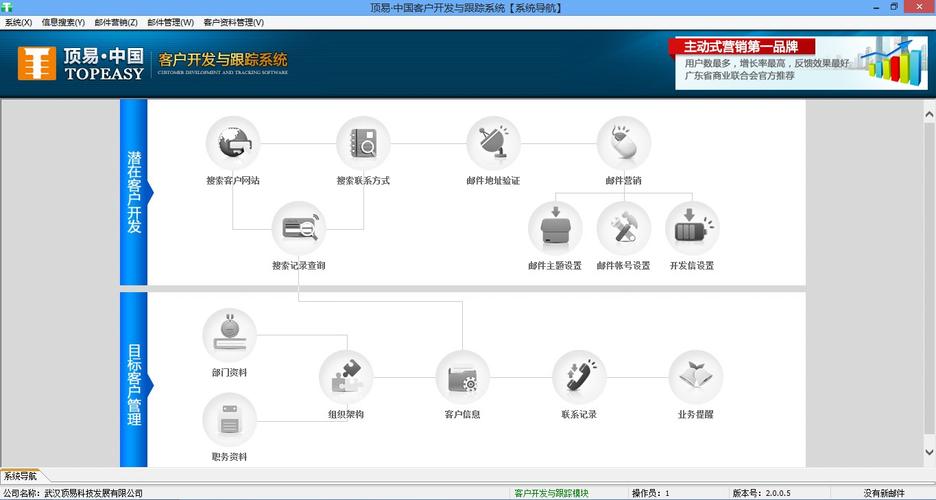Click the 业务提醒 label
936x500 pixels.
(695, 414)
